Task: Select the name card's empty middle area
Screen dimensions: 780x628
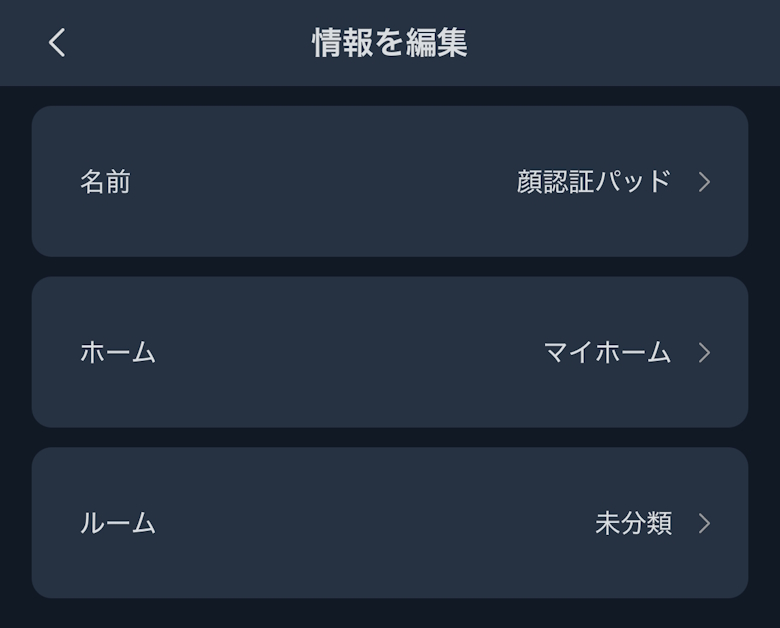Action: point(320,182)
